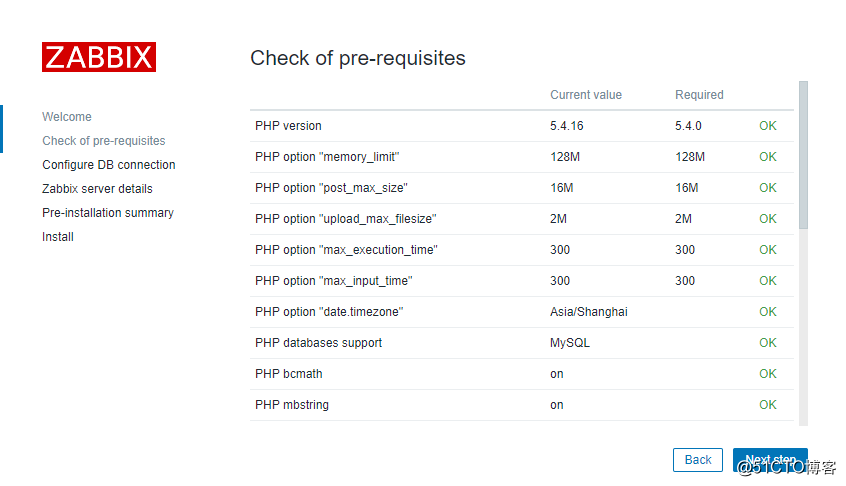846x486 pixels.
Task: Select Check of pre-requisites step
Action: tap(104, 141)
